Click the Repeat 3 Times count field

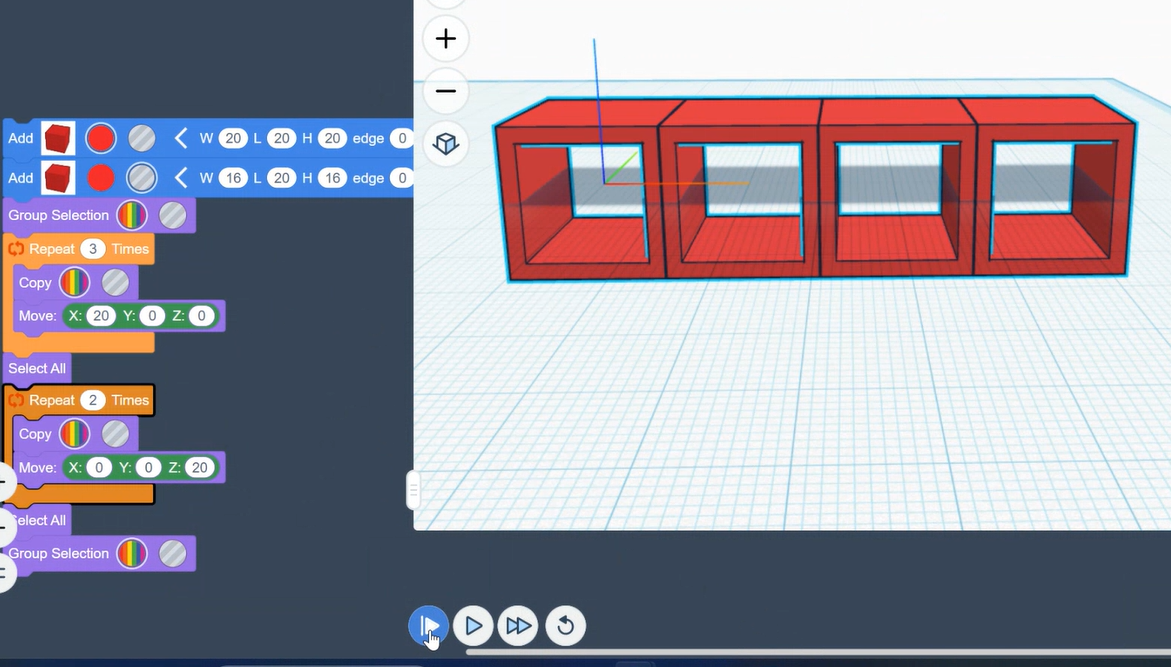point(93,249)
